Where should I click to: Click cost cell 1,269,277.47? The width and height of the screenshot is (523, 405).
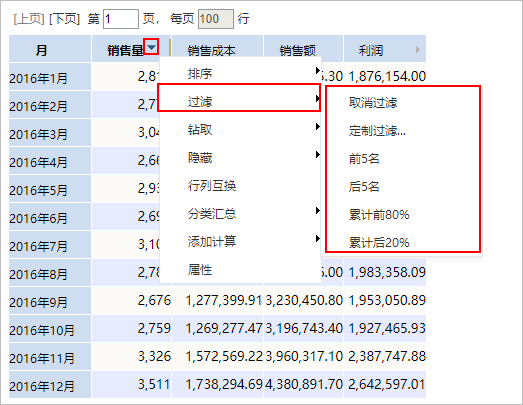click(217, 329)
